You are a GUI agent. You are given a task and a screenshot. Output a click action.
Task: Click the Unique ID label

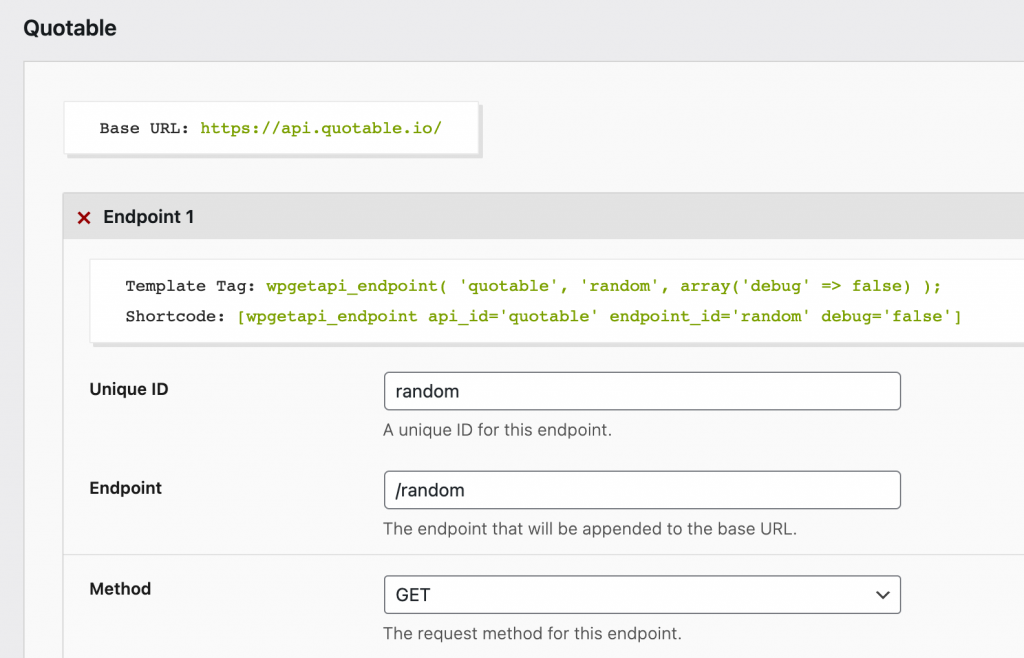click(129, 389)
